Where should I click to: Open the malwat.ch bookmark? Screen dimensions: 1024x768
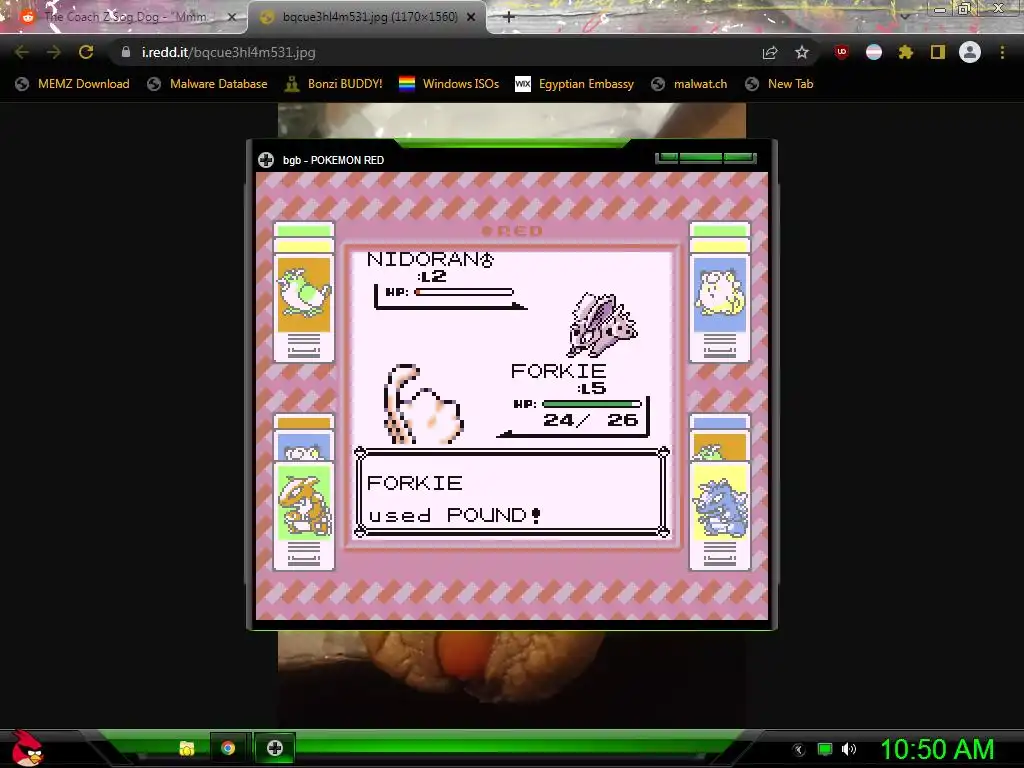pos(689,84)
